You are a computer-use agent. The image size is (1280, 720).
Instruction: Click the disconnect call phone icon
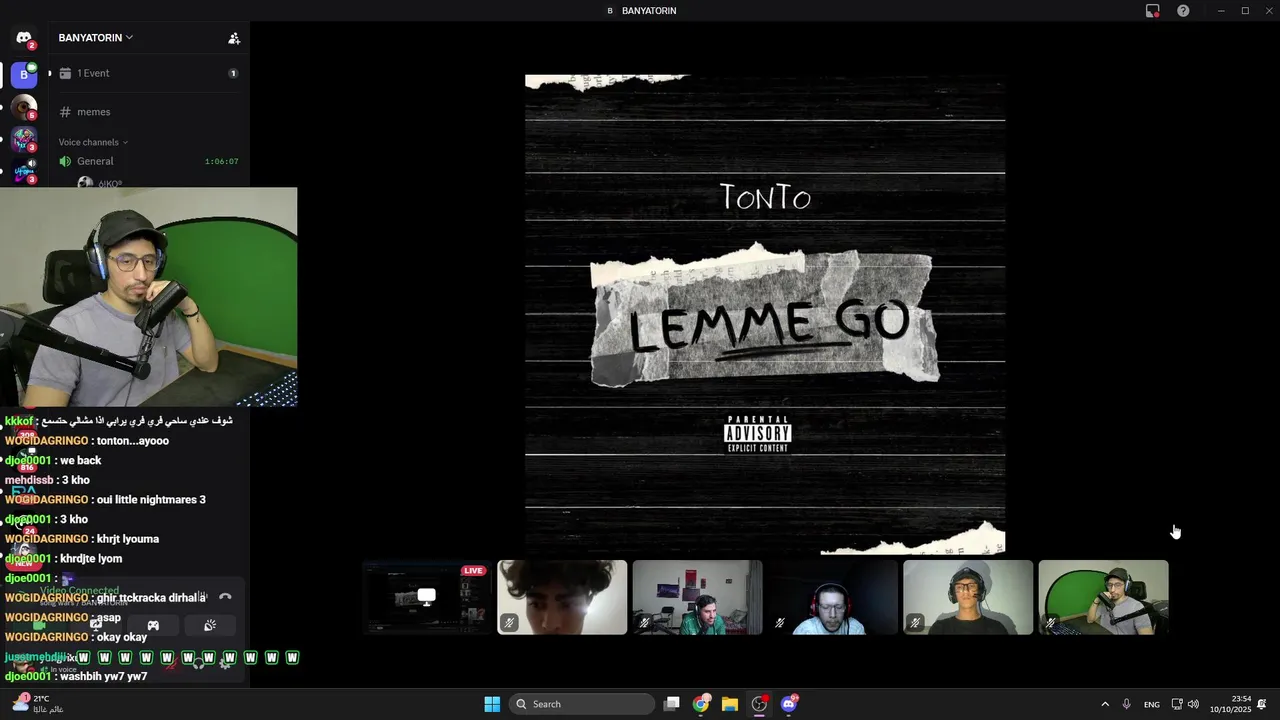point(225,597)
